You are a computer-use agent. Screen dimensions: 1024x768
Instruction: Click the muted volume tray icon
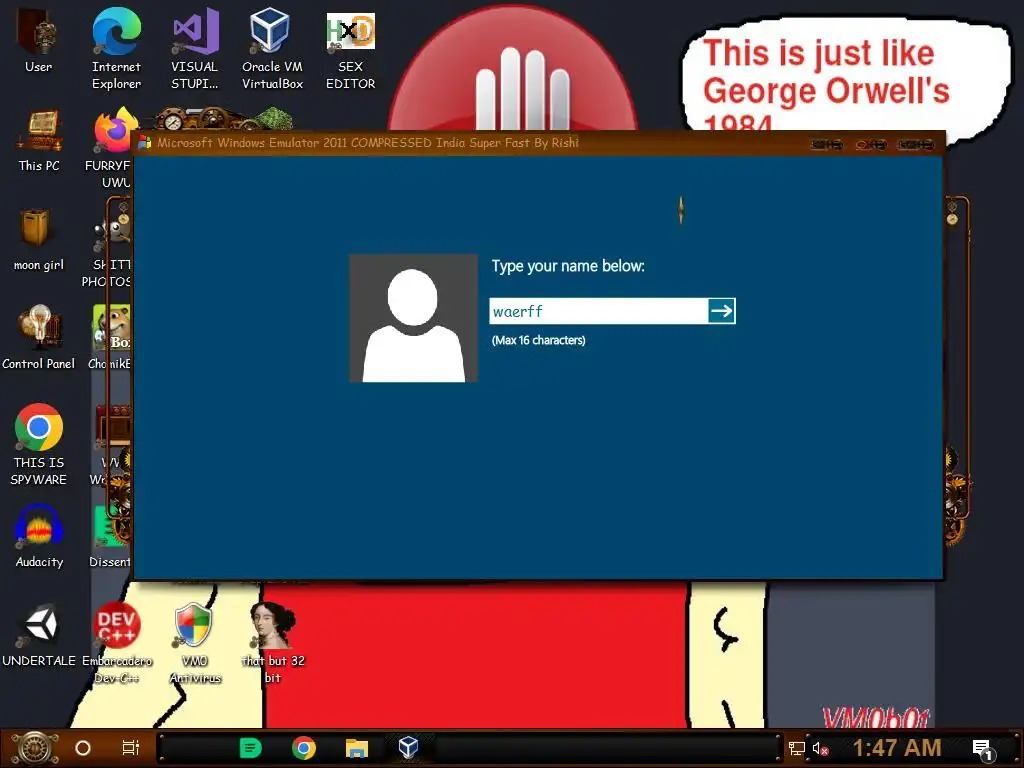pyautogui.click(x=820, y=748)
